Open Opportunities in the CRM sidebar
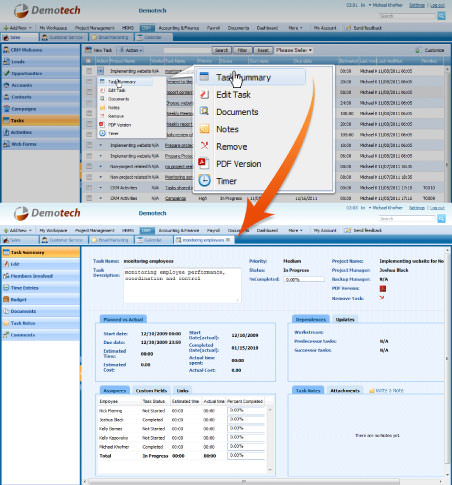The image size is (452, 485). pyautogui.click(x=40, y=73)
